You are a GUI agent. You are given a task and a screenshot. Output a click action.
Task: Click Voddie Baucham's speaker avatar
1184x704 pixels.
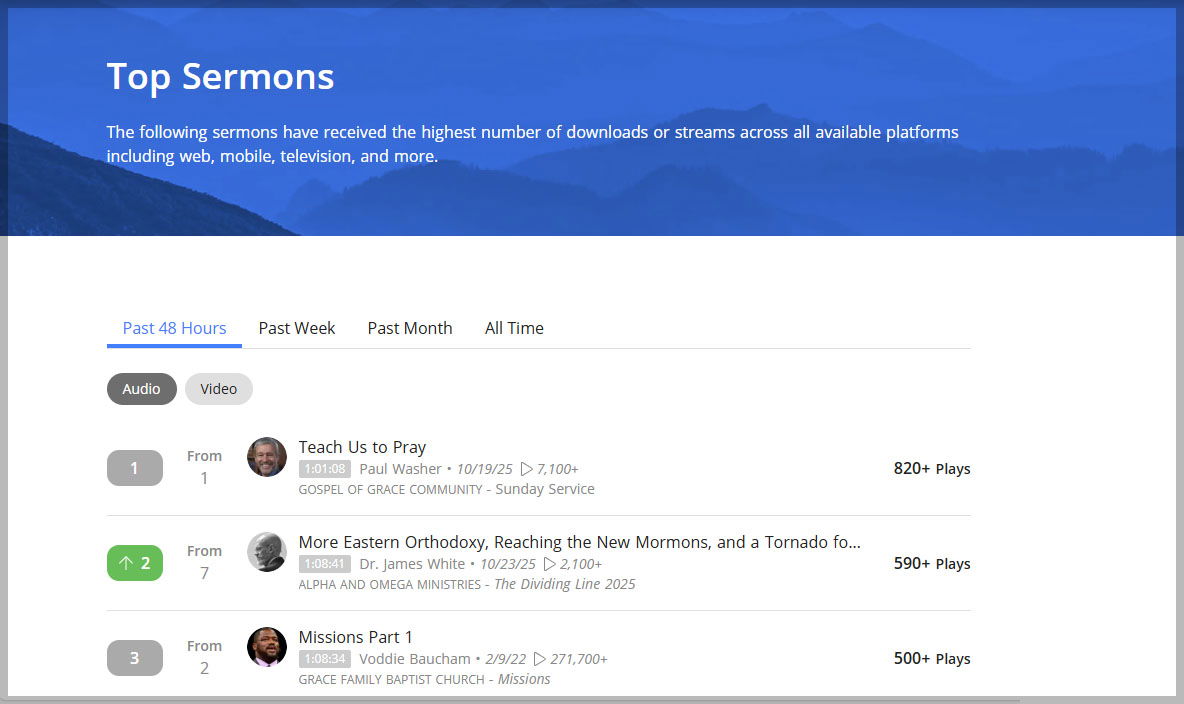[x=267, y=647]
